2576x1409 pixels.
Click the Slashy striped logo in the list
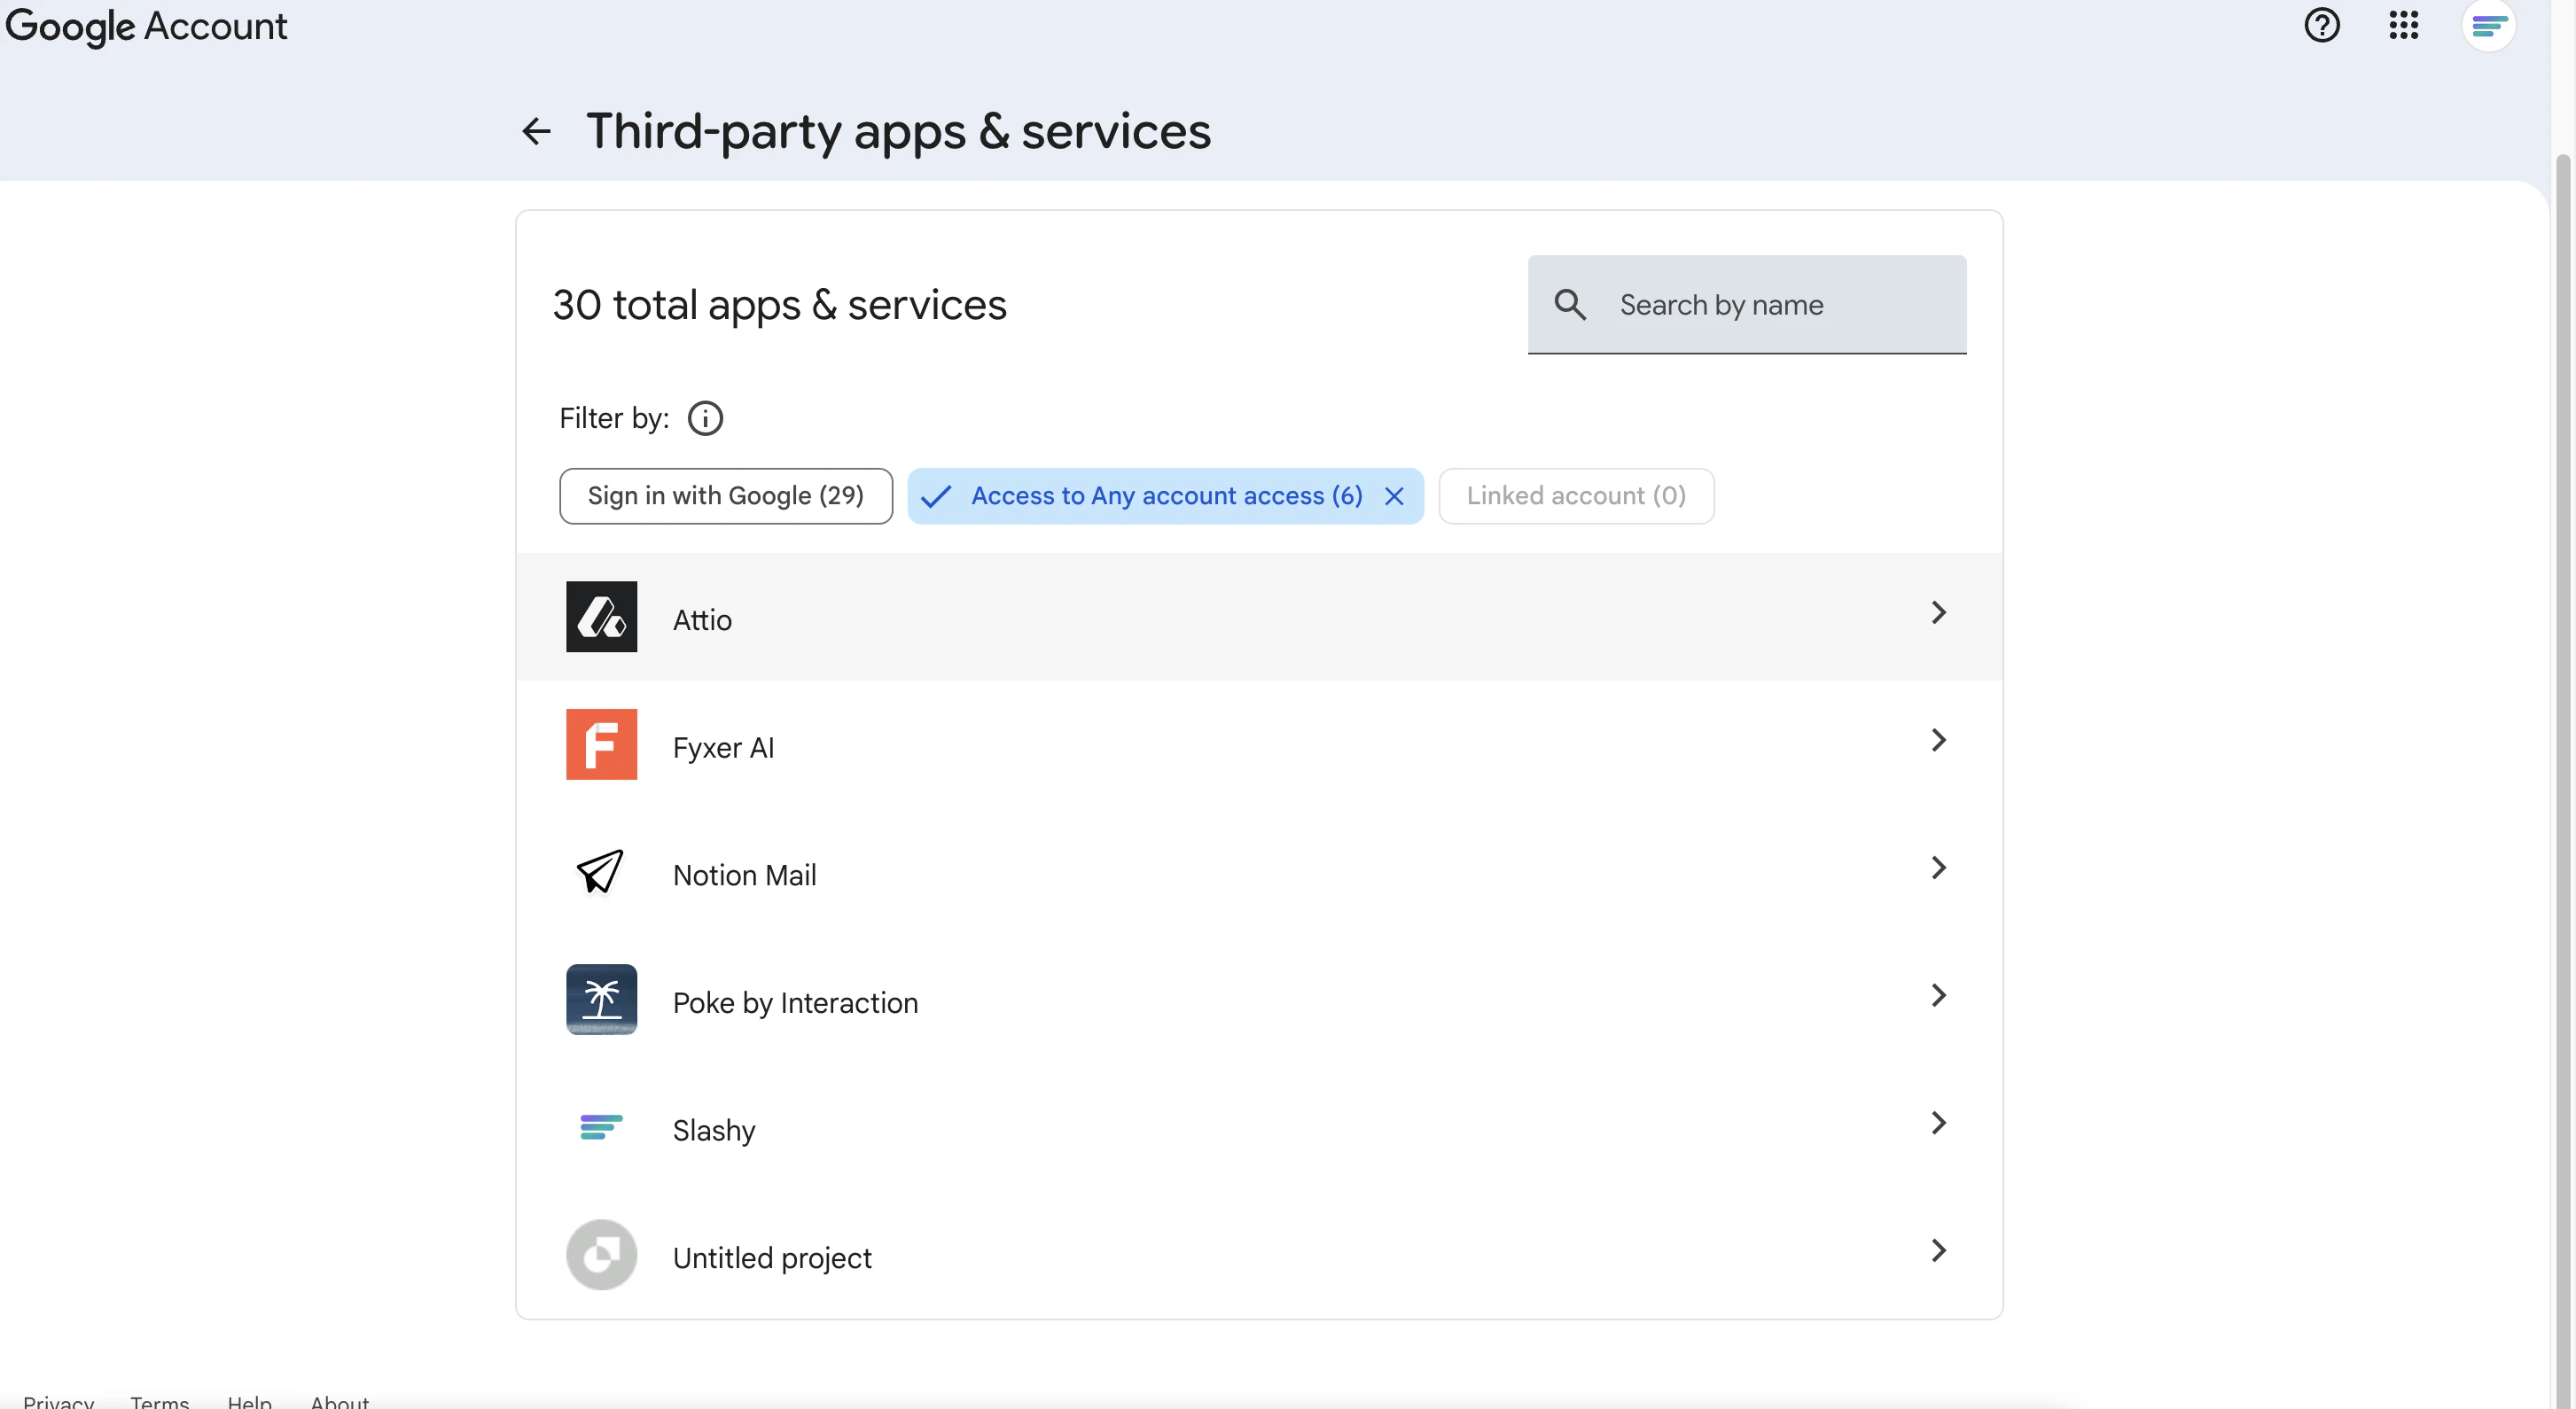click(601, 1127)
